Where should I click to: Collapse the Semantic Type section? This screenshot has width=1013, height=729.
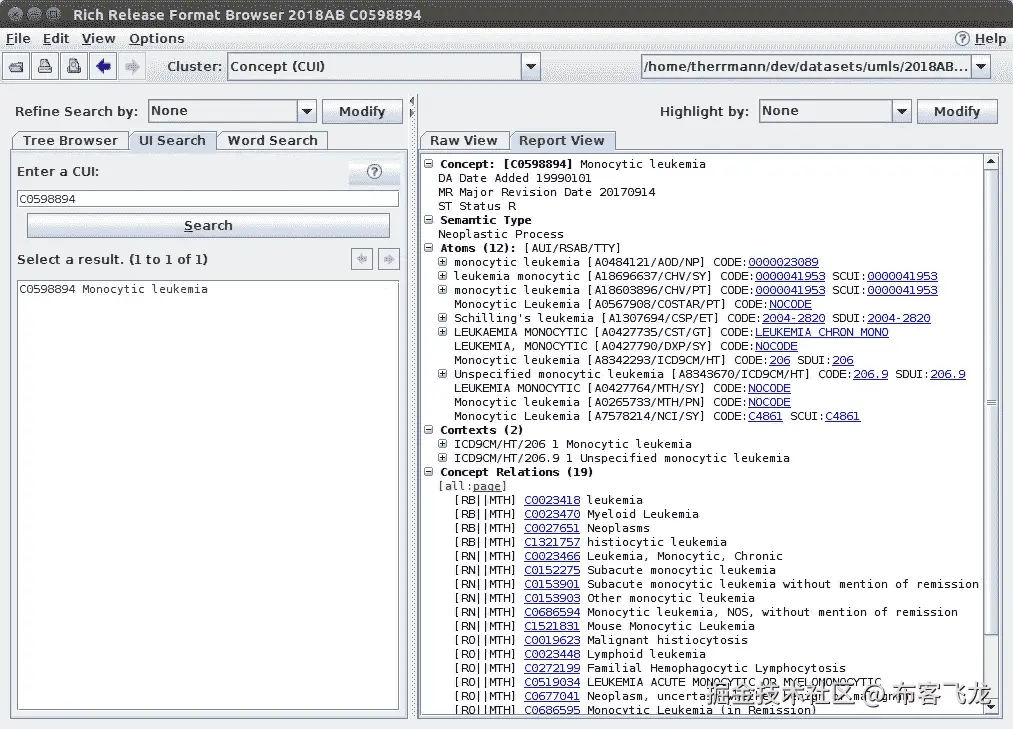[x=428, y=220]
